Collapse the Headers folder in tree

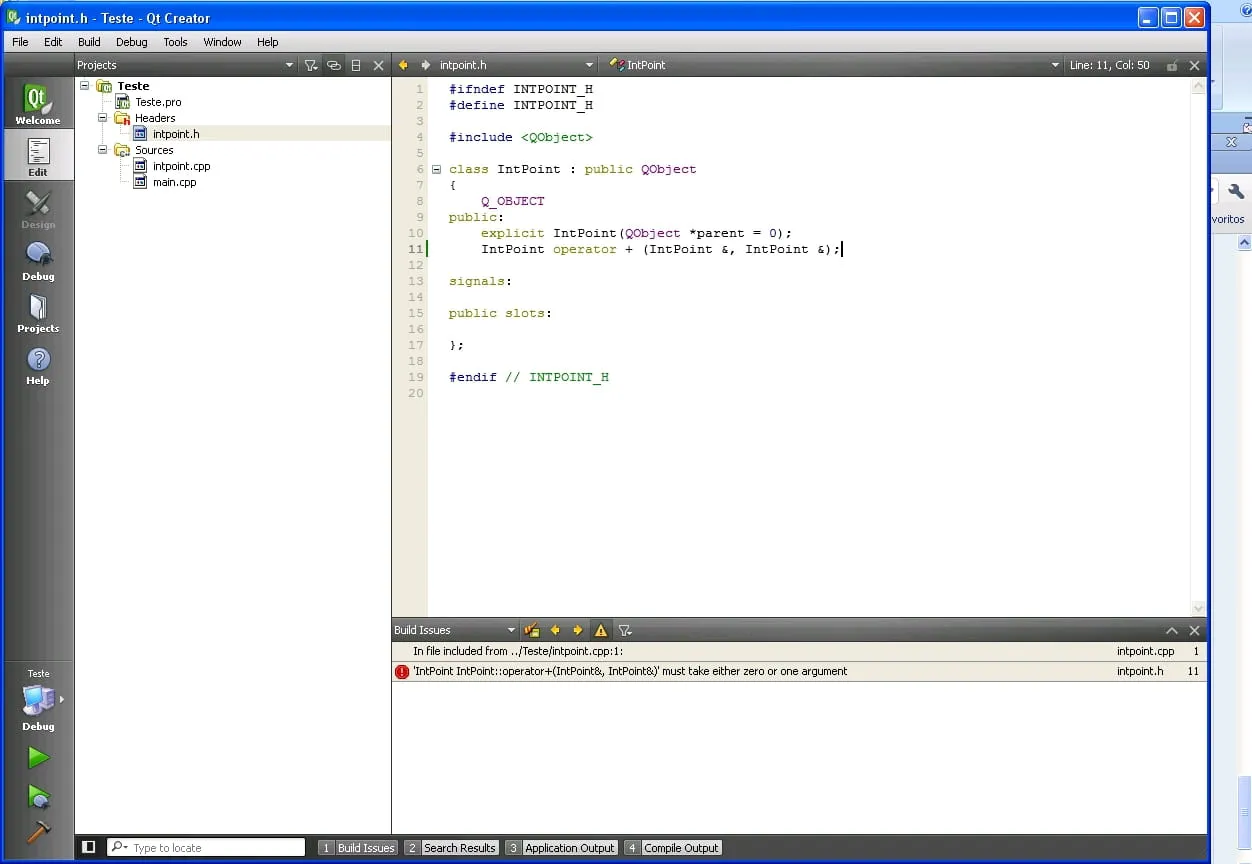coord(102,118)
